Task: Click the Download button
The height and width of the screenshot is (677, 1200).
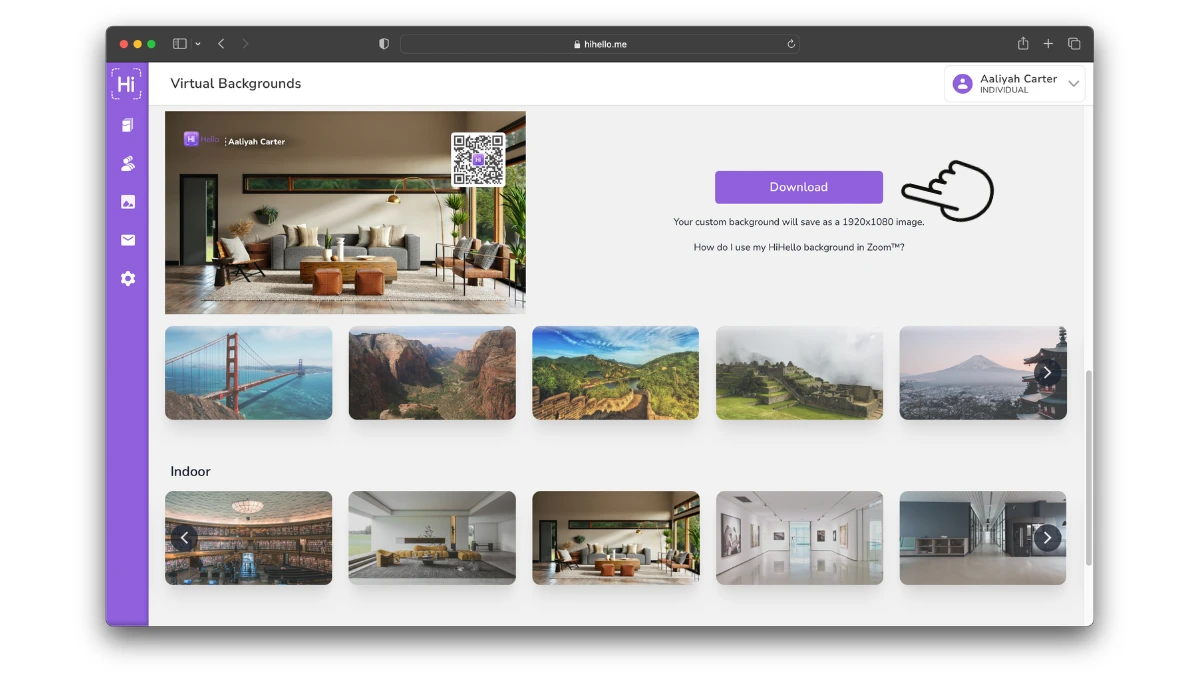Action: (x=798, y=187)
